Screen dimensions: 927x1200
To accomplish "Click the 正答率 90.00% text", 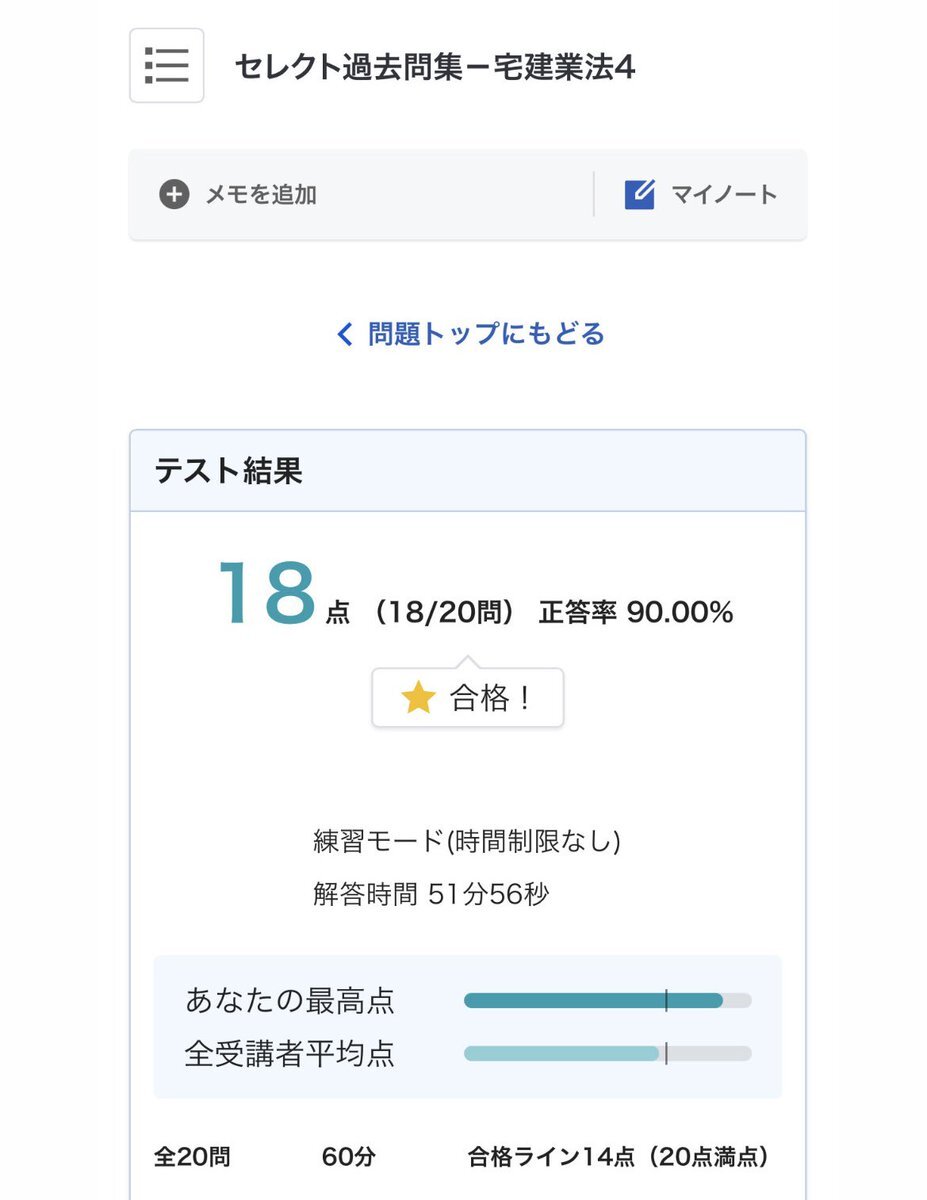I will tap(636, 612).
